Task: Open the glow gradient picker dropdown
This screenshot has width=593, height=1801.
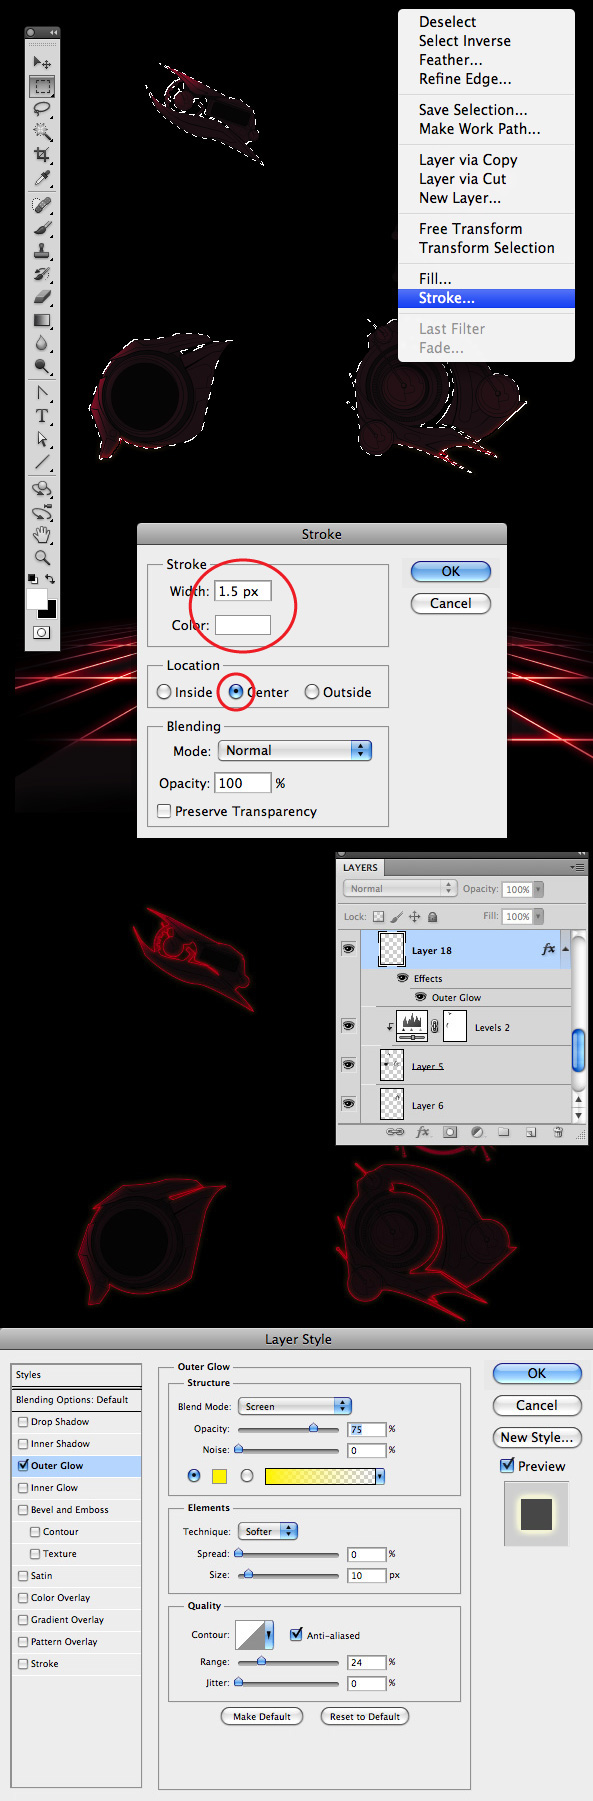Action: point(380,1476)
